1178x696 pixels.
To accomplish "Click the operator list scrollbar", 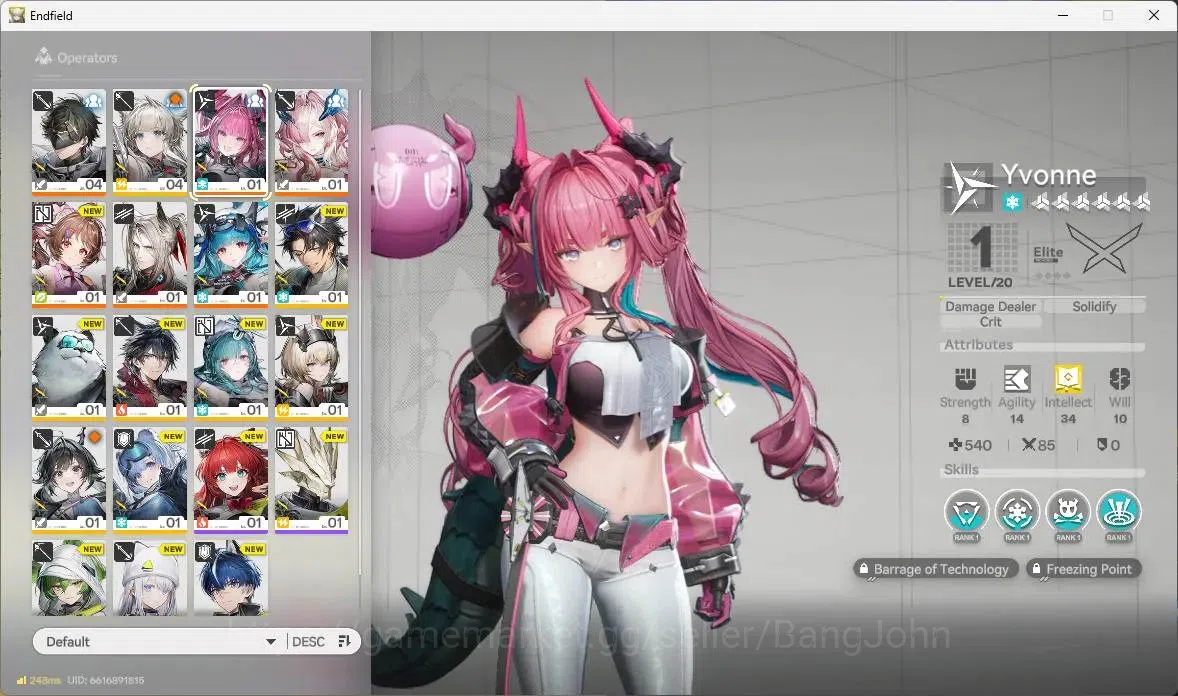I will (360, 333).
